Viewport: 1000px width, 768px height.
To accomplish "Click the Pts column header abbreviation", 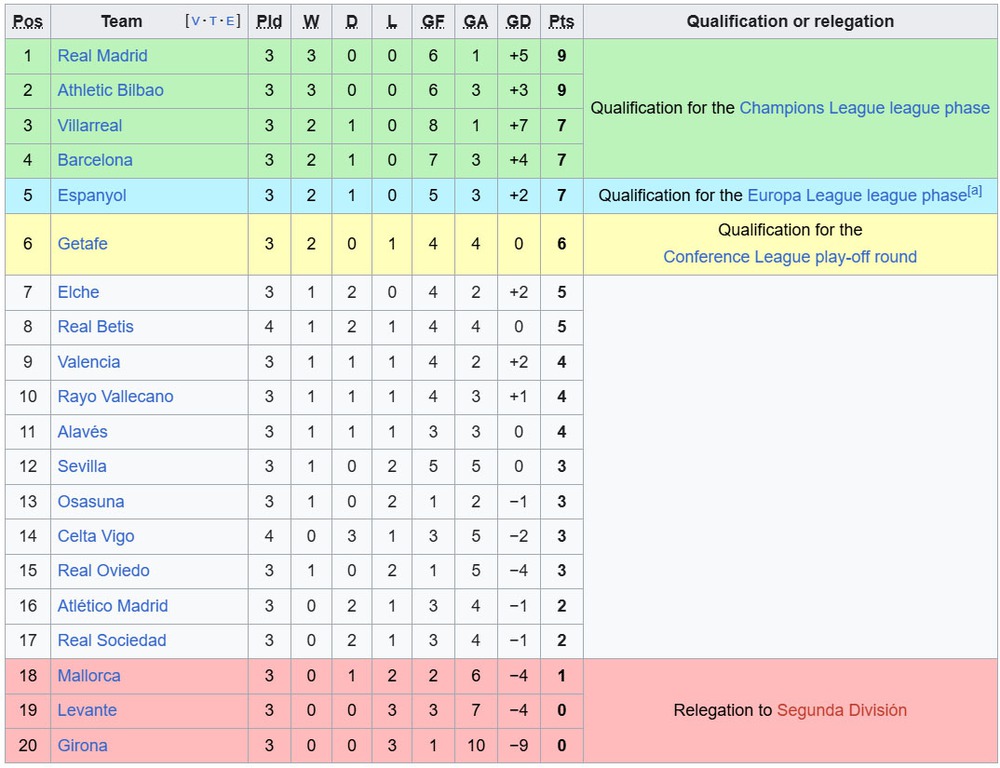I will [561, 21].
